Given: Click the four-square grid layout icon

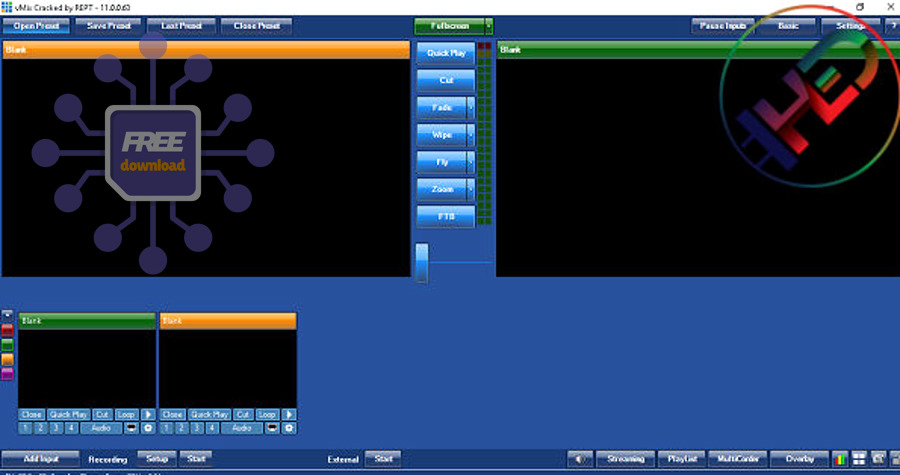Looking at the screenshot, I should tap(858, 459).
